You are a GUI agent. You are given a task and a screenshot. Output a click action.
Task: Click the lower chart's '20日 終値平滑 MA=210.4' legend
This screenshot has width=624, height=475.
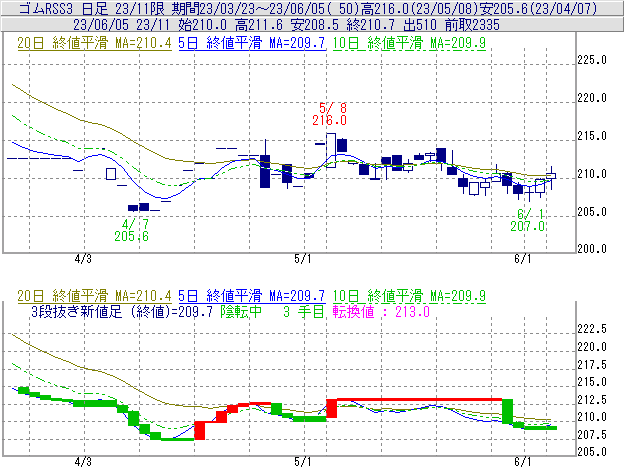point(94,296)
